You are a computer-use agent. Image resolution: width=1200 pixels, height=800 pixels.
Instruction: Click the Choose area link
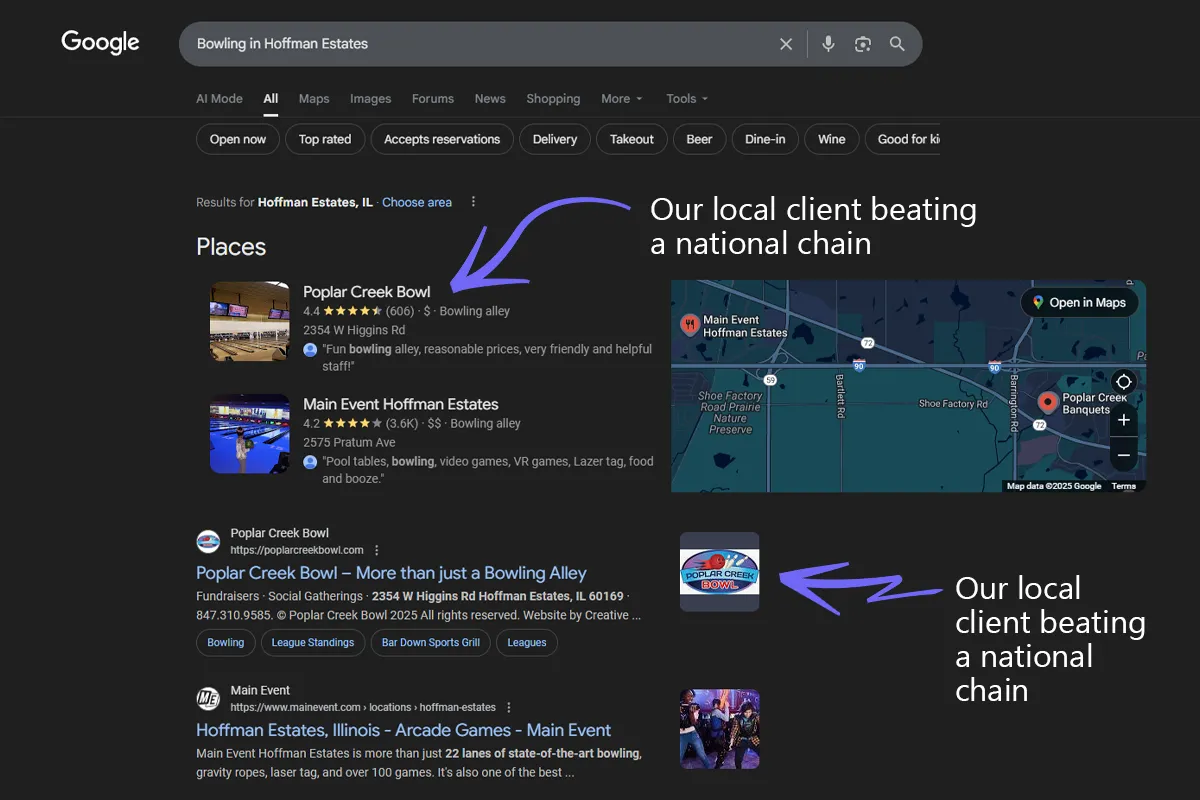tap(417, 202)
